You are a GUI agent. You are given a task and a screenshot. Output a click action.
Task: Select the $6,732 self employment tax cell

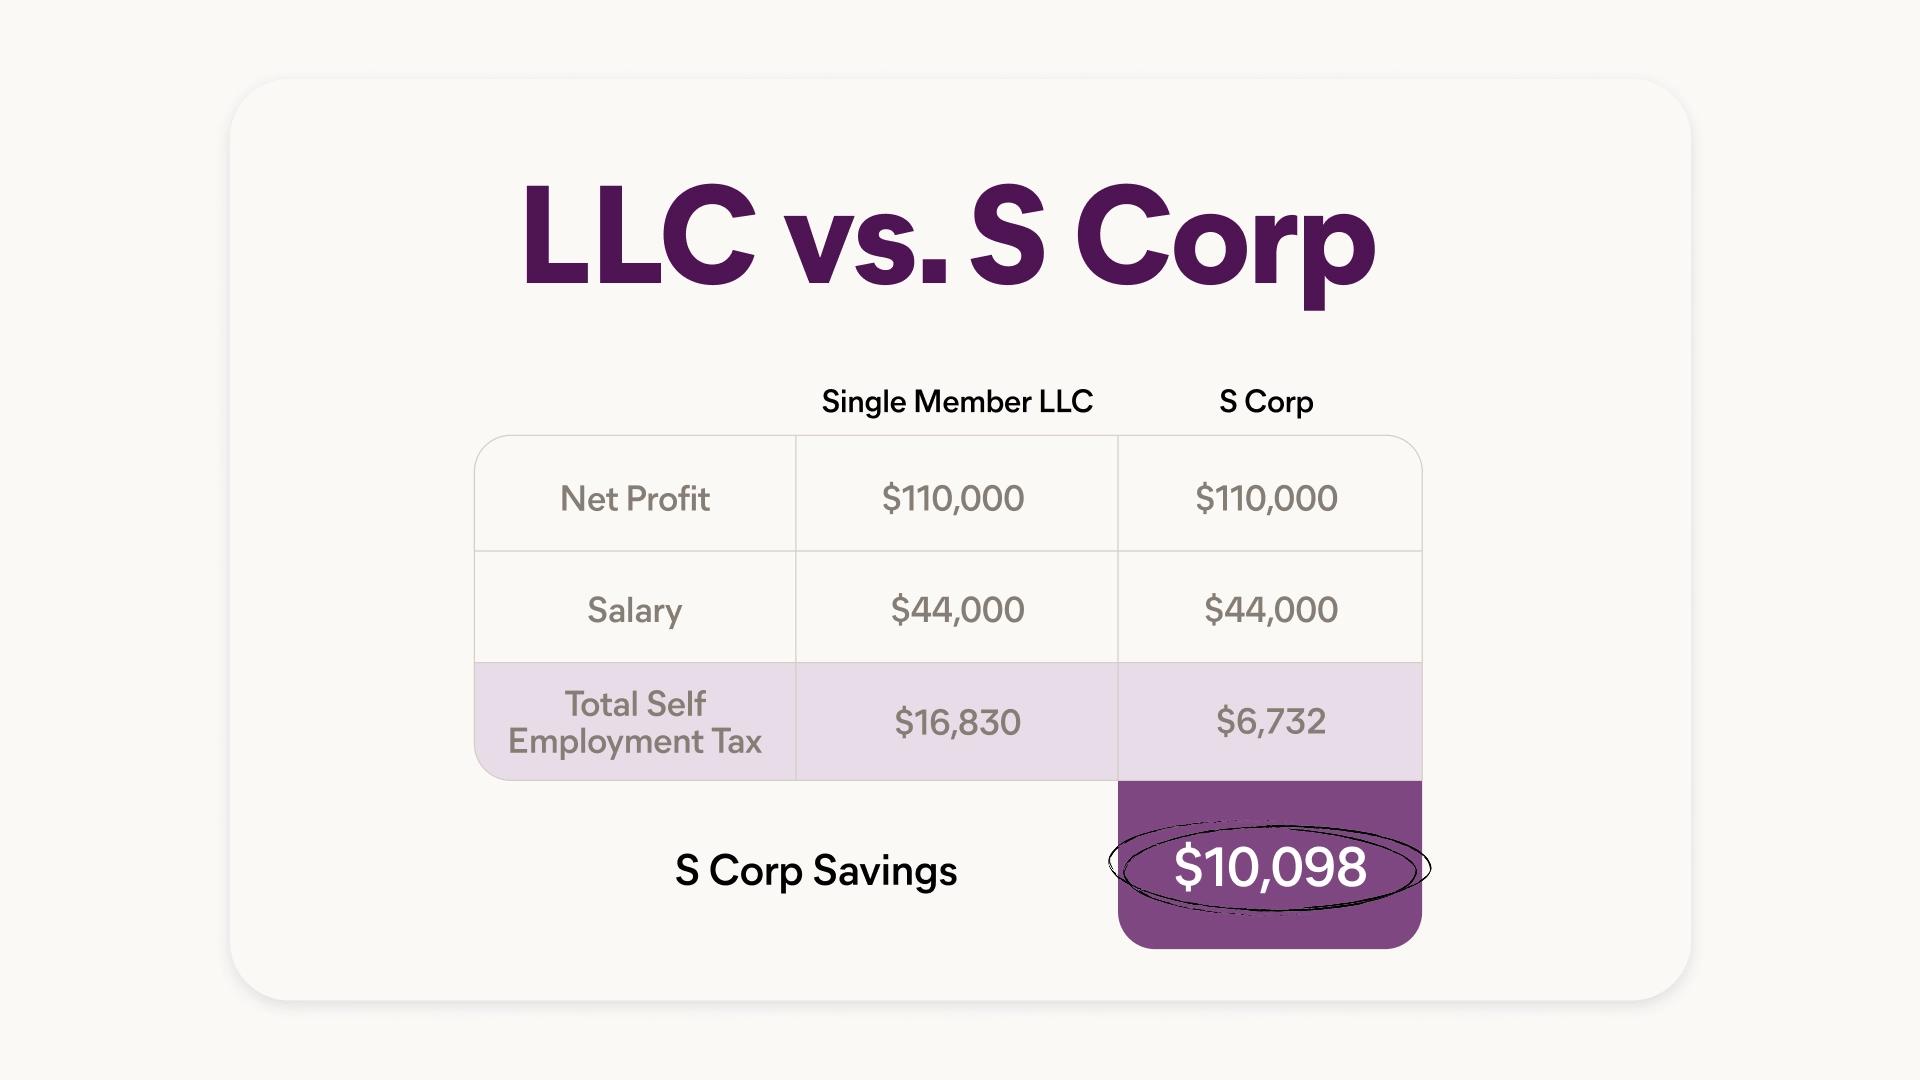1270,721
